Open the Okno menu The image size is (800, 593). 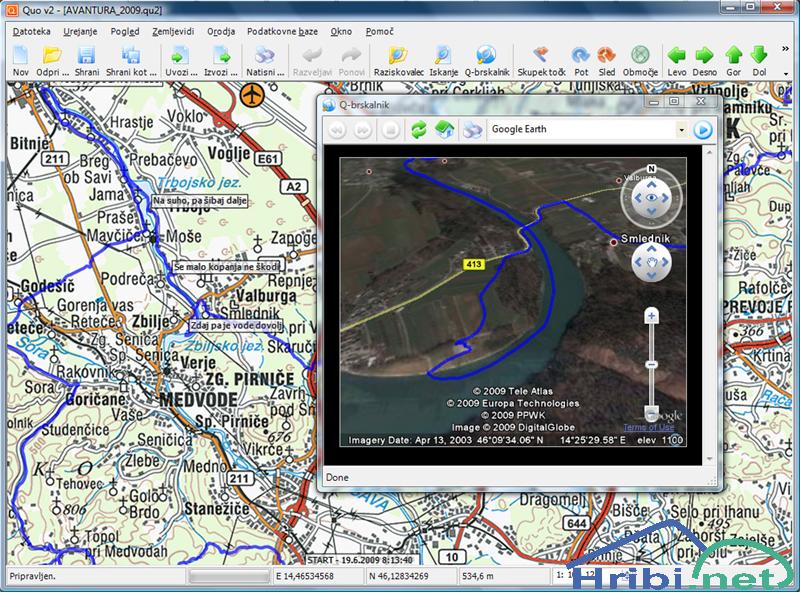coord(341,31)
